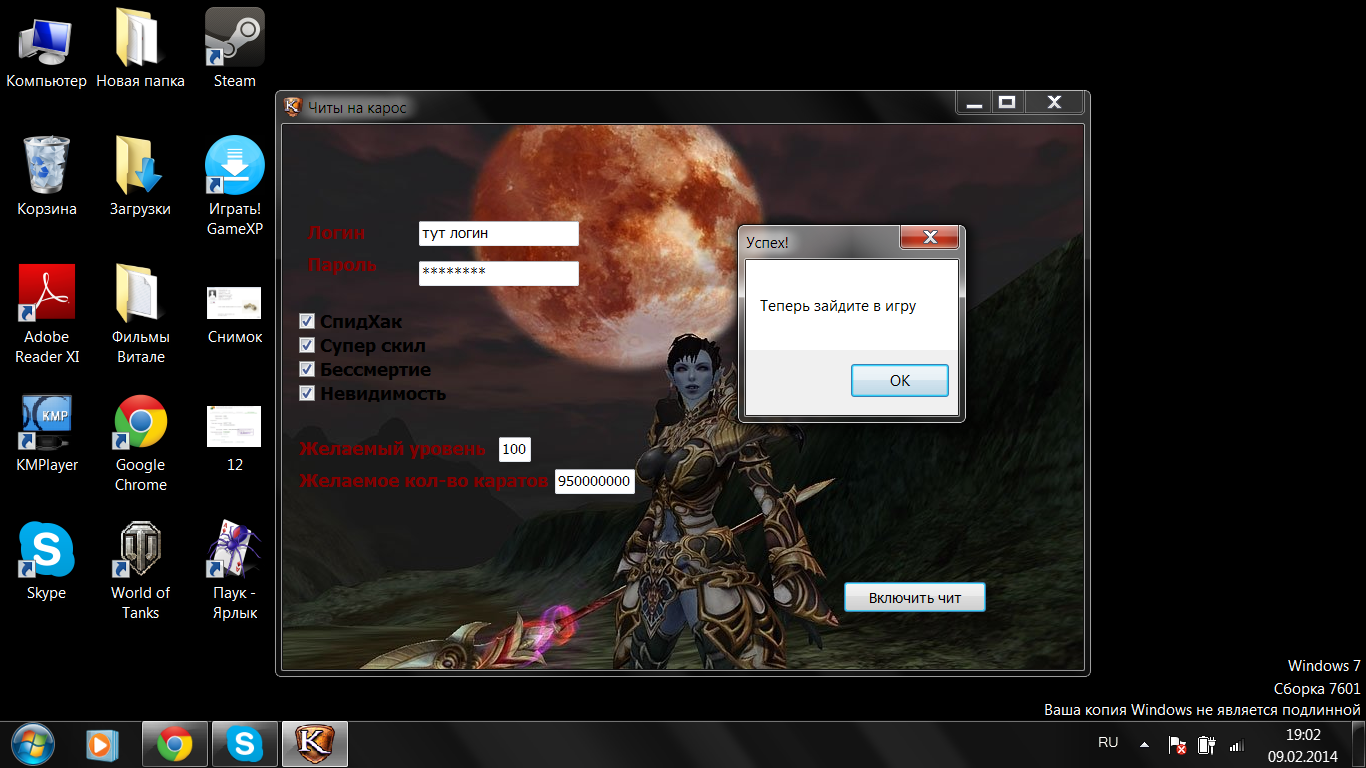Click the Желаемый уровень field with 100

[x=515, y=449]
